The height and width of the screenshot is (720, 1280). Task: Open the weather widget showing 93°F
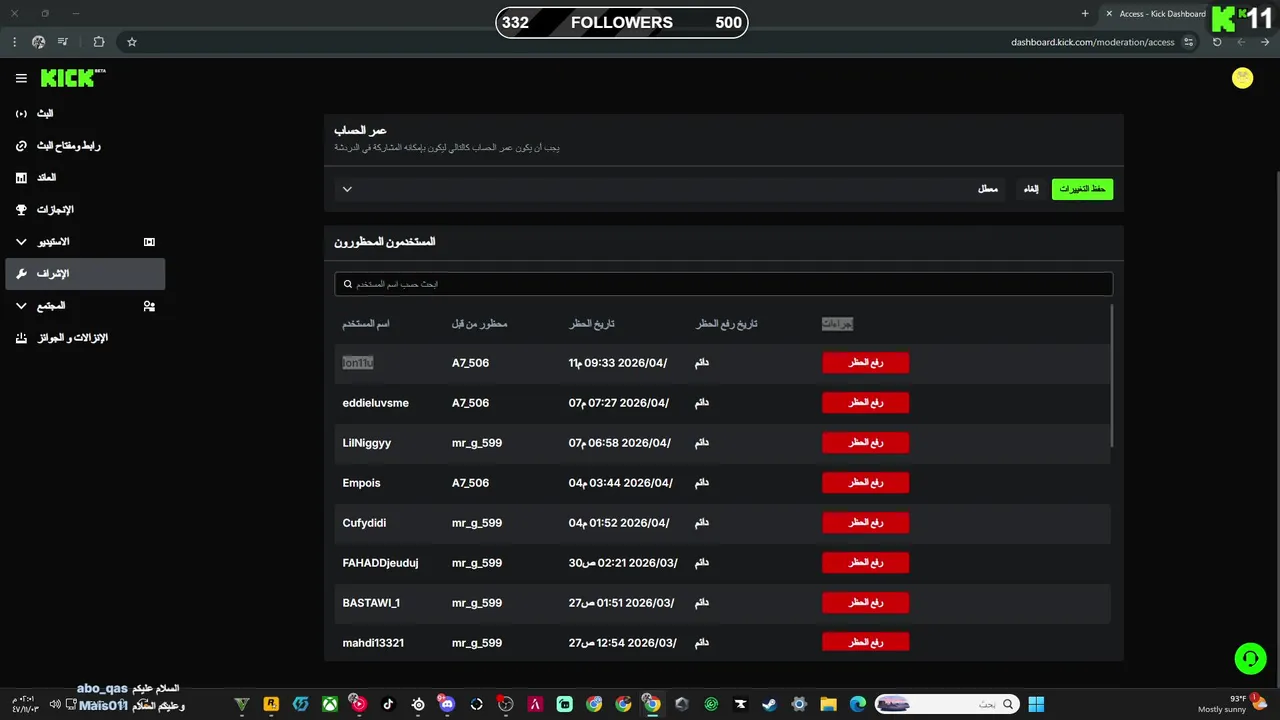tap(1234, 704)
